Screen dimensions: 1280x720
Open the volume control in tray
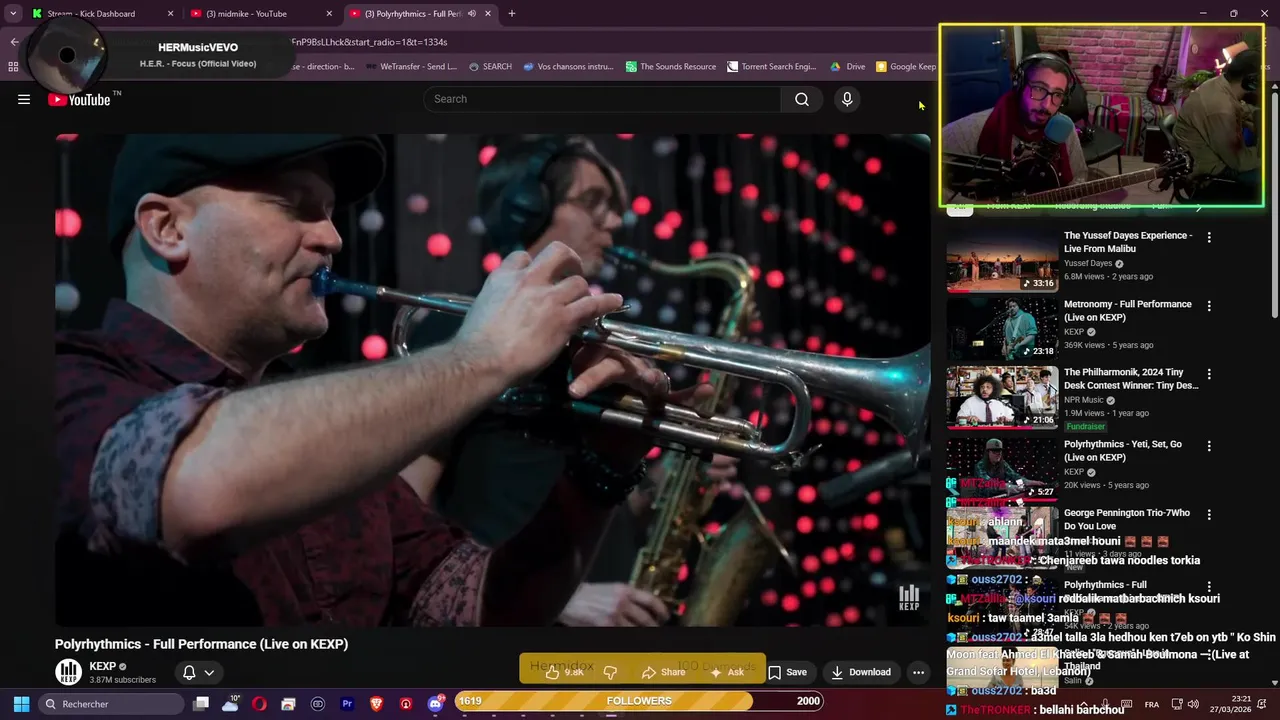[1193, 704]
